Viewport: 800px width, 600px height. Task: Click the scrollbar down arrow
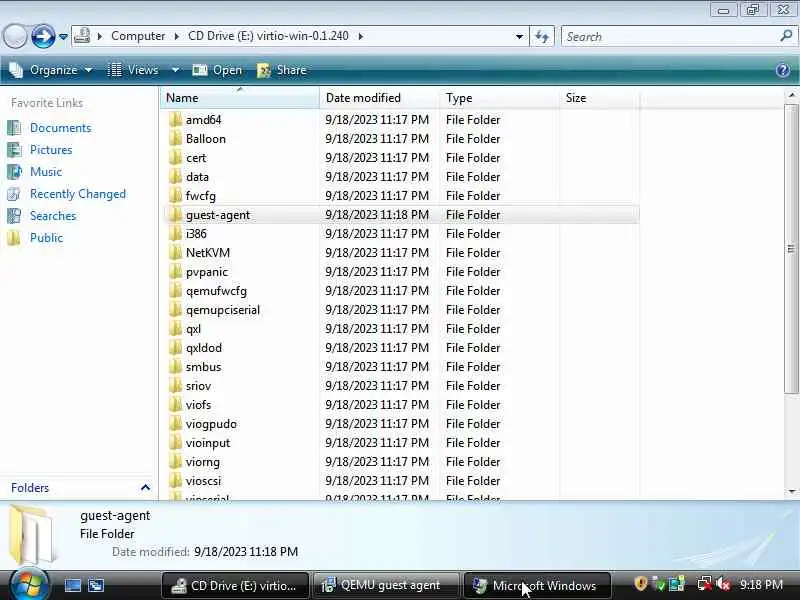(791, 491)
